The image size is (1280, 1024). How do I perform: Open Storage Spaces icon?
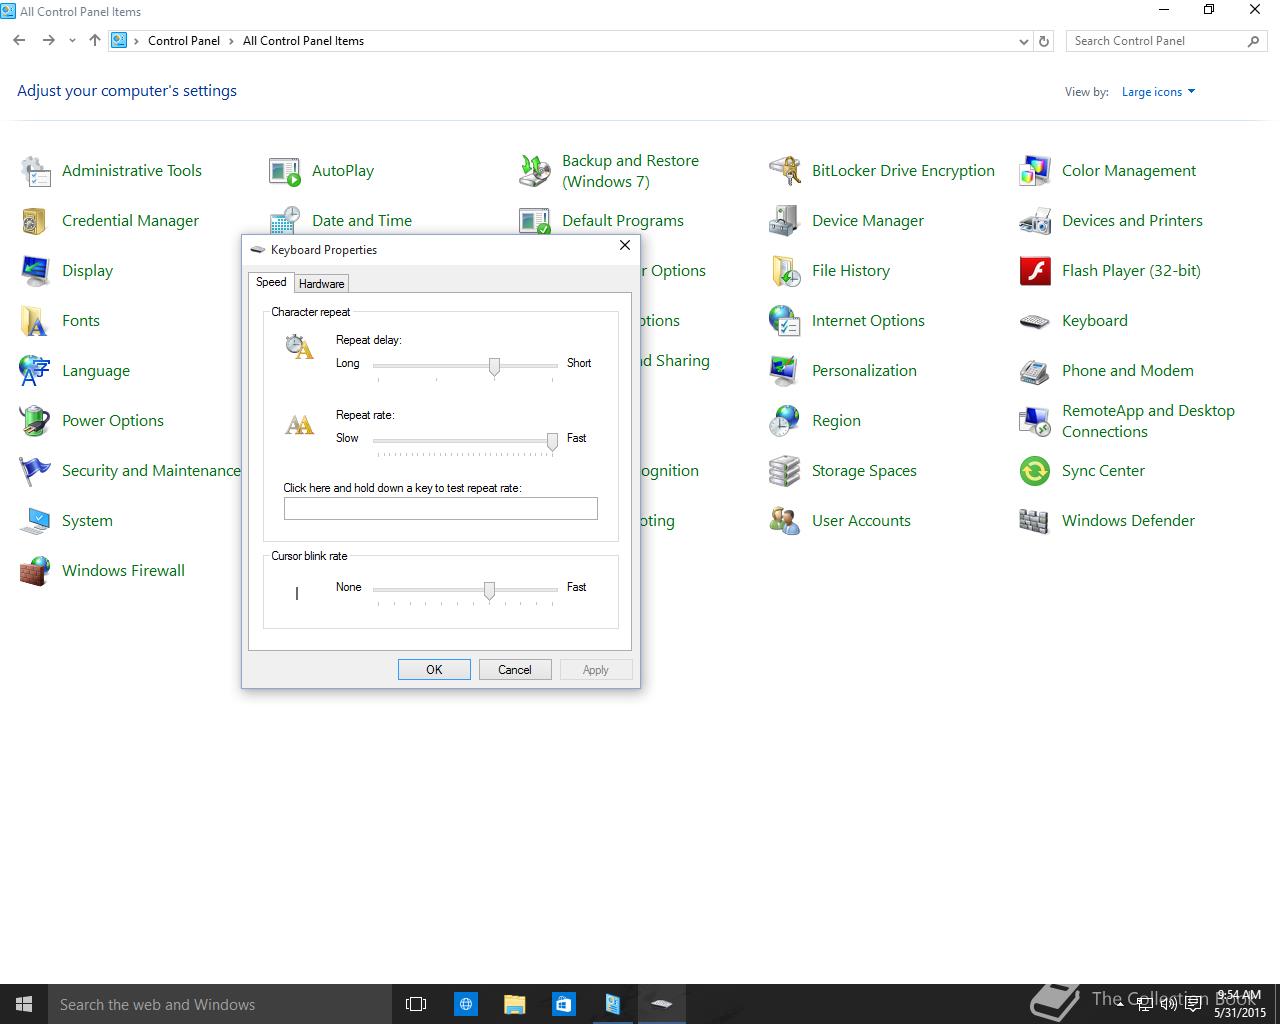(785, 471)
